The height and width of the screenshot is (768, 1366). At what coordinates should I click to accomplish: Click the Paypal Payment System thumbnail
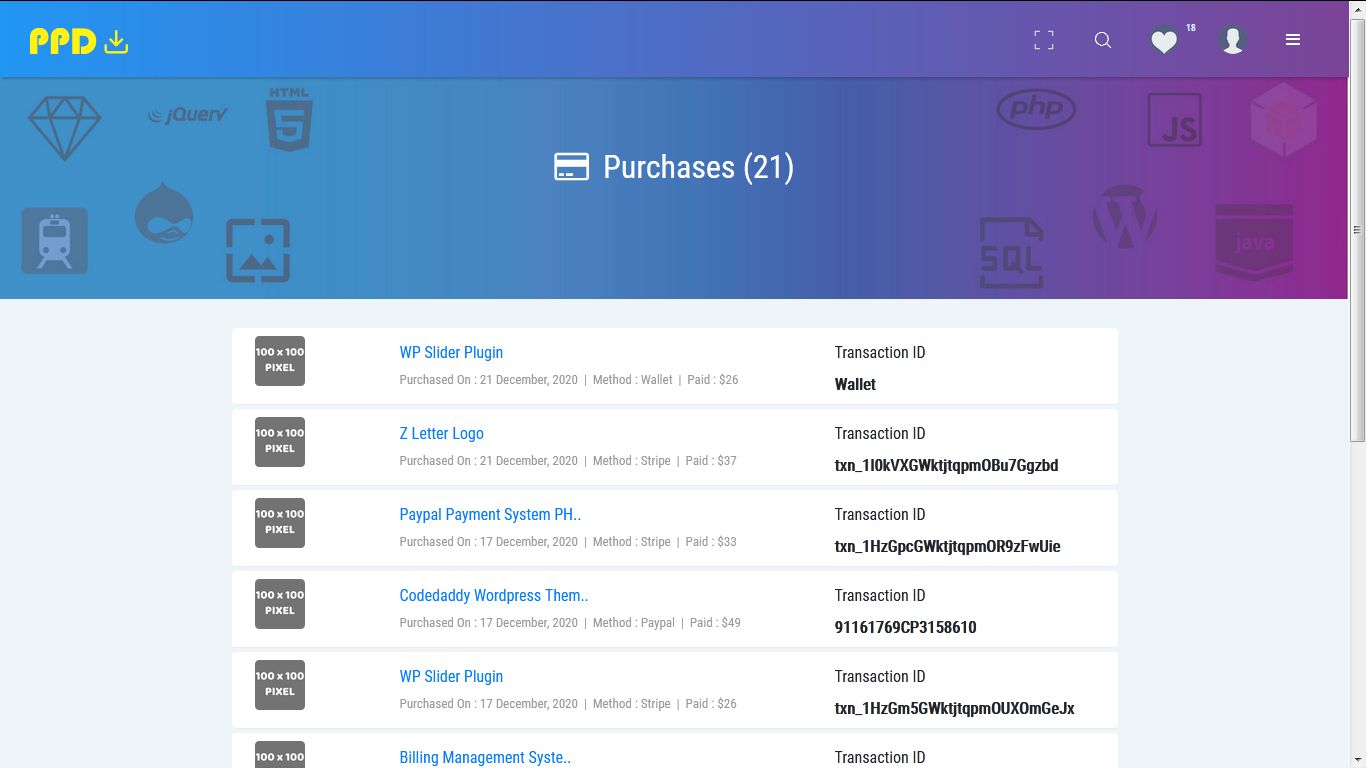280,522
